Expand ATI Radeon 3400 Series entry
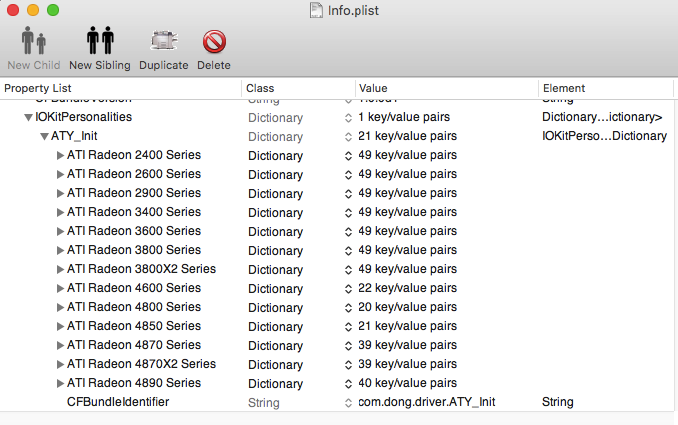 click(x=61, y=212)
